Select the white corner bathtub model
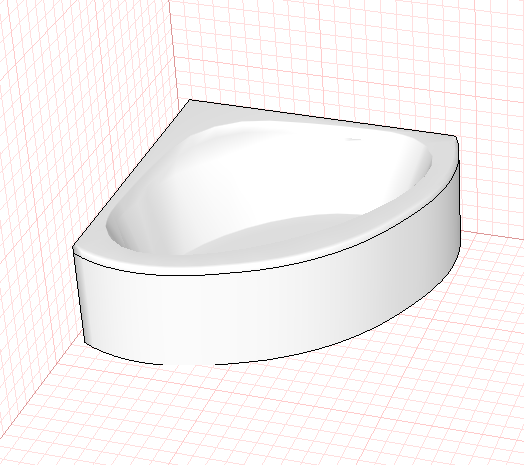The width and height of the screenshot is (524, 465). (x=266, y=232)
